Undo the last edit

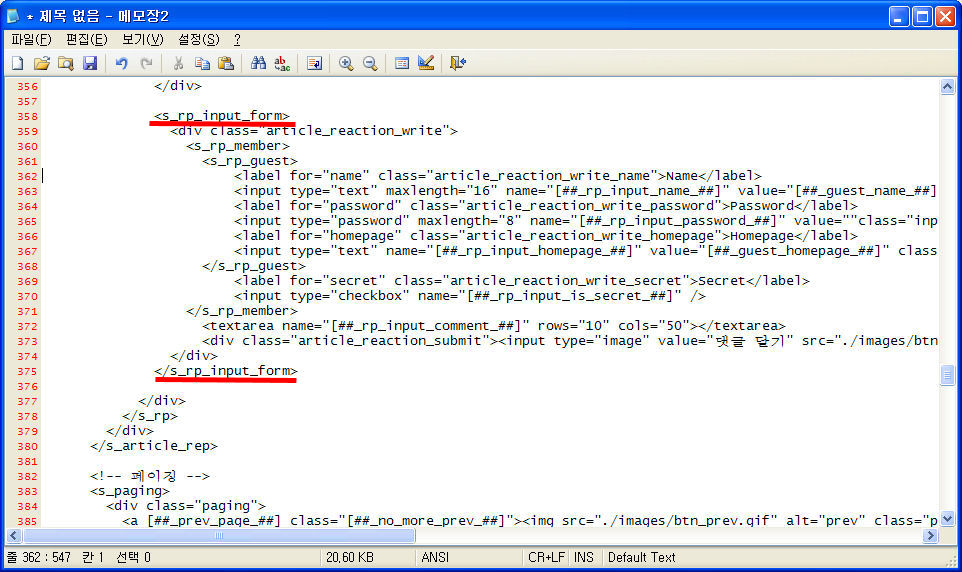tap(121, 63)
